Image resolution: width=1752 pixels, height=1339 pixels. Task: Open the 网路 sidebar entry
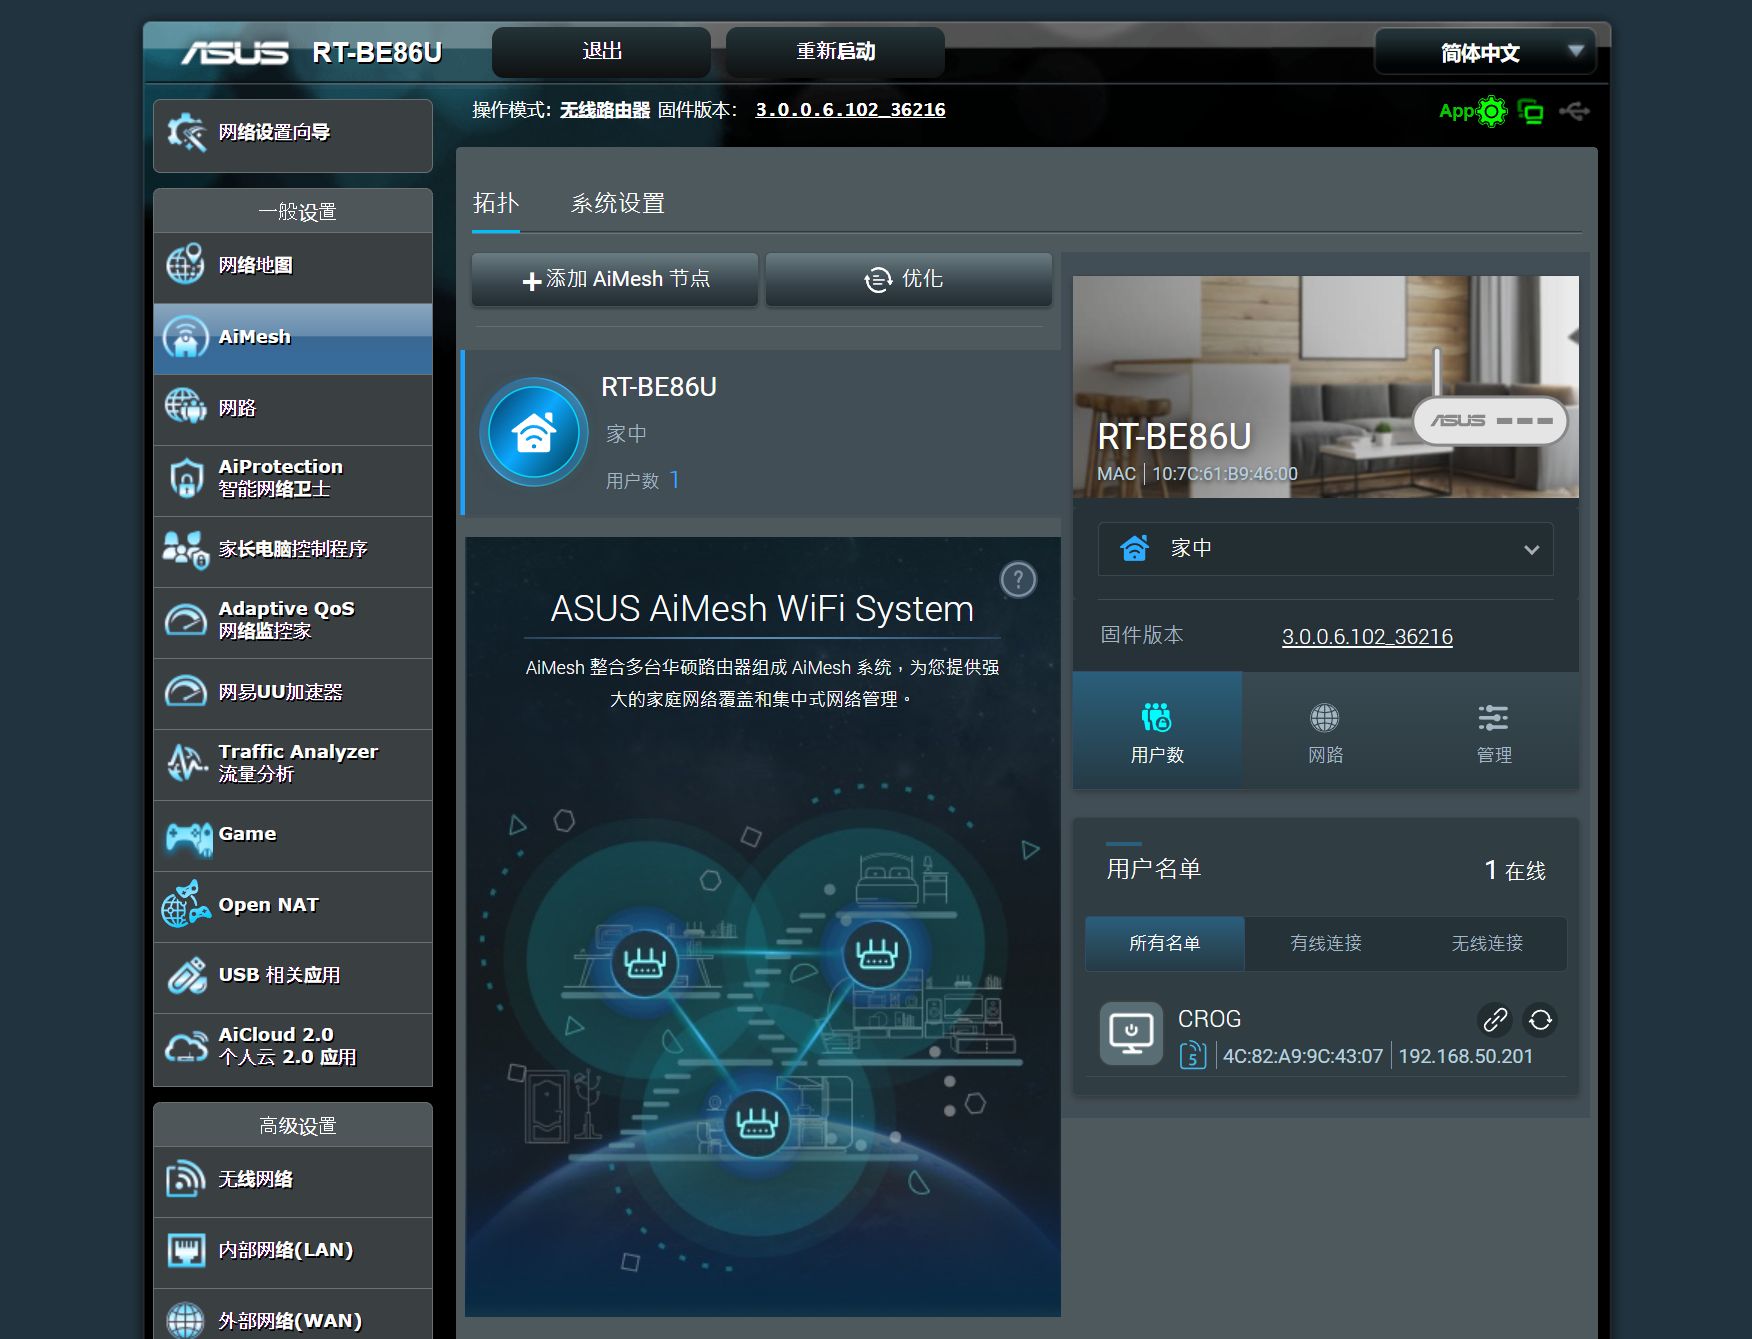point(293,409)
